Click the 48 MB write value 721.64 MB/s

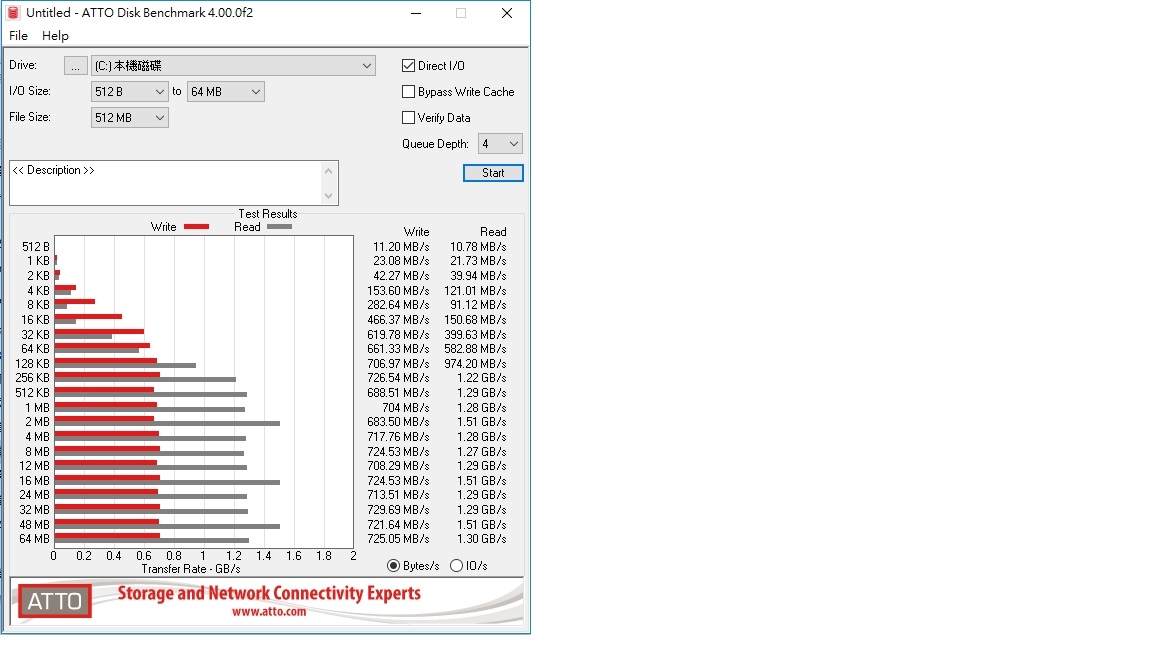[398, 525]
